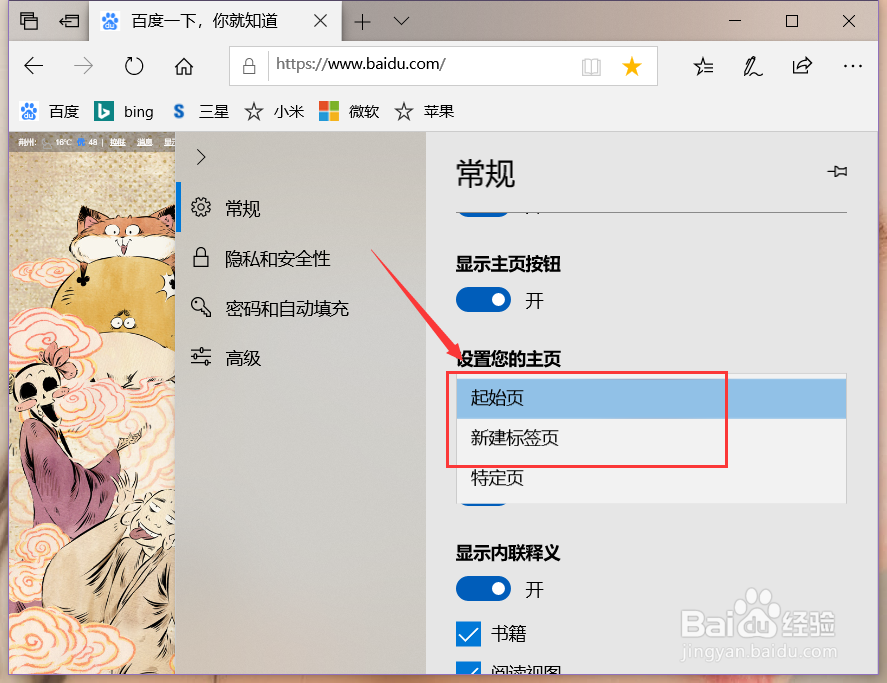
Task: Open the bing favorites bar bookmark
Action: [x=124, y=111]
